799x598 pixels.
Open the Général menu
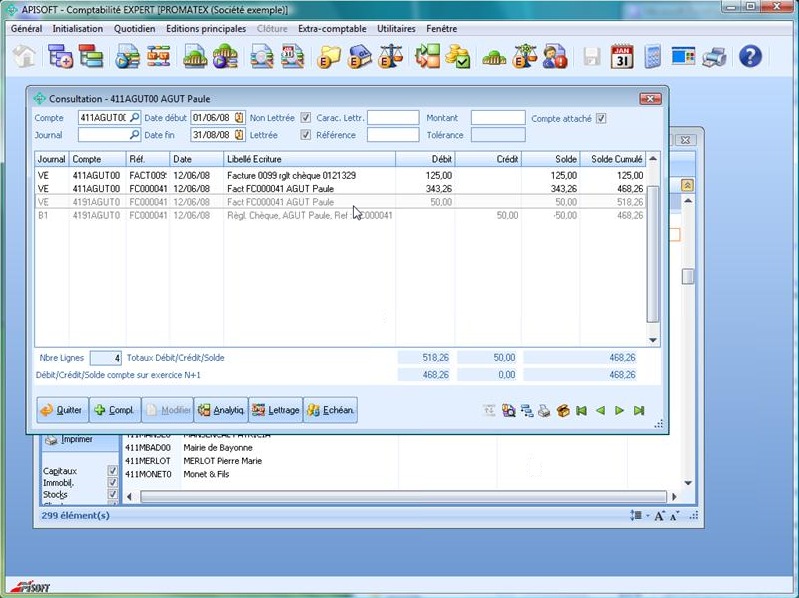26,29
